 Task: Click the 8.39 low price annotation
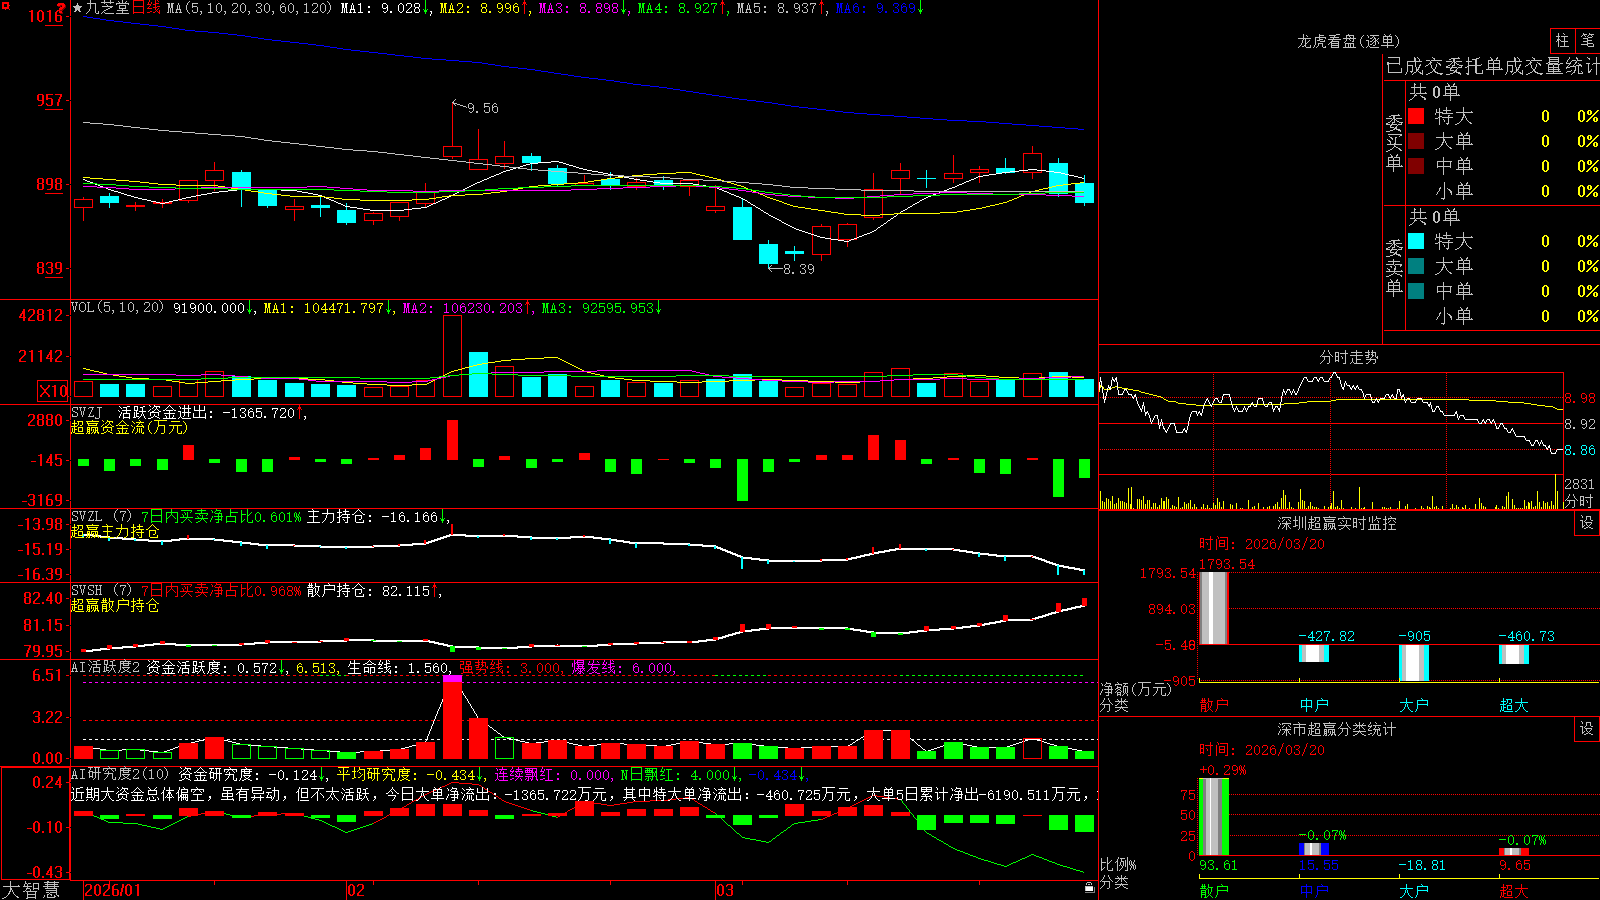point(798,269)
